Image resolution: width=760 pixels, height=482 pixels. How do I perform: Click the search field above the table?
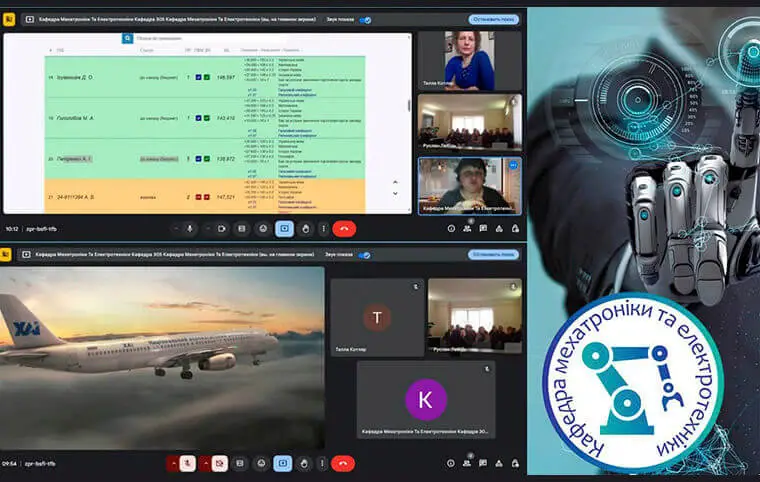click(x=200, y=38)
